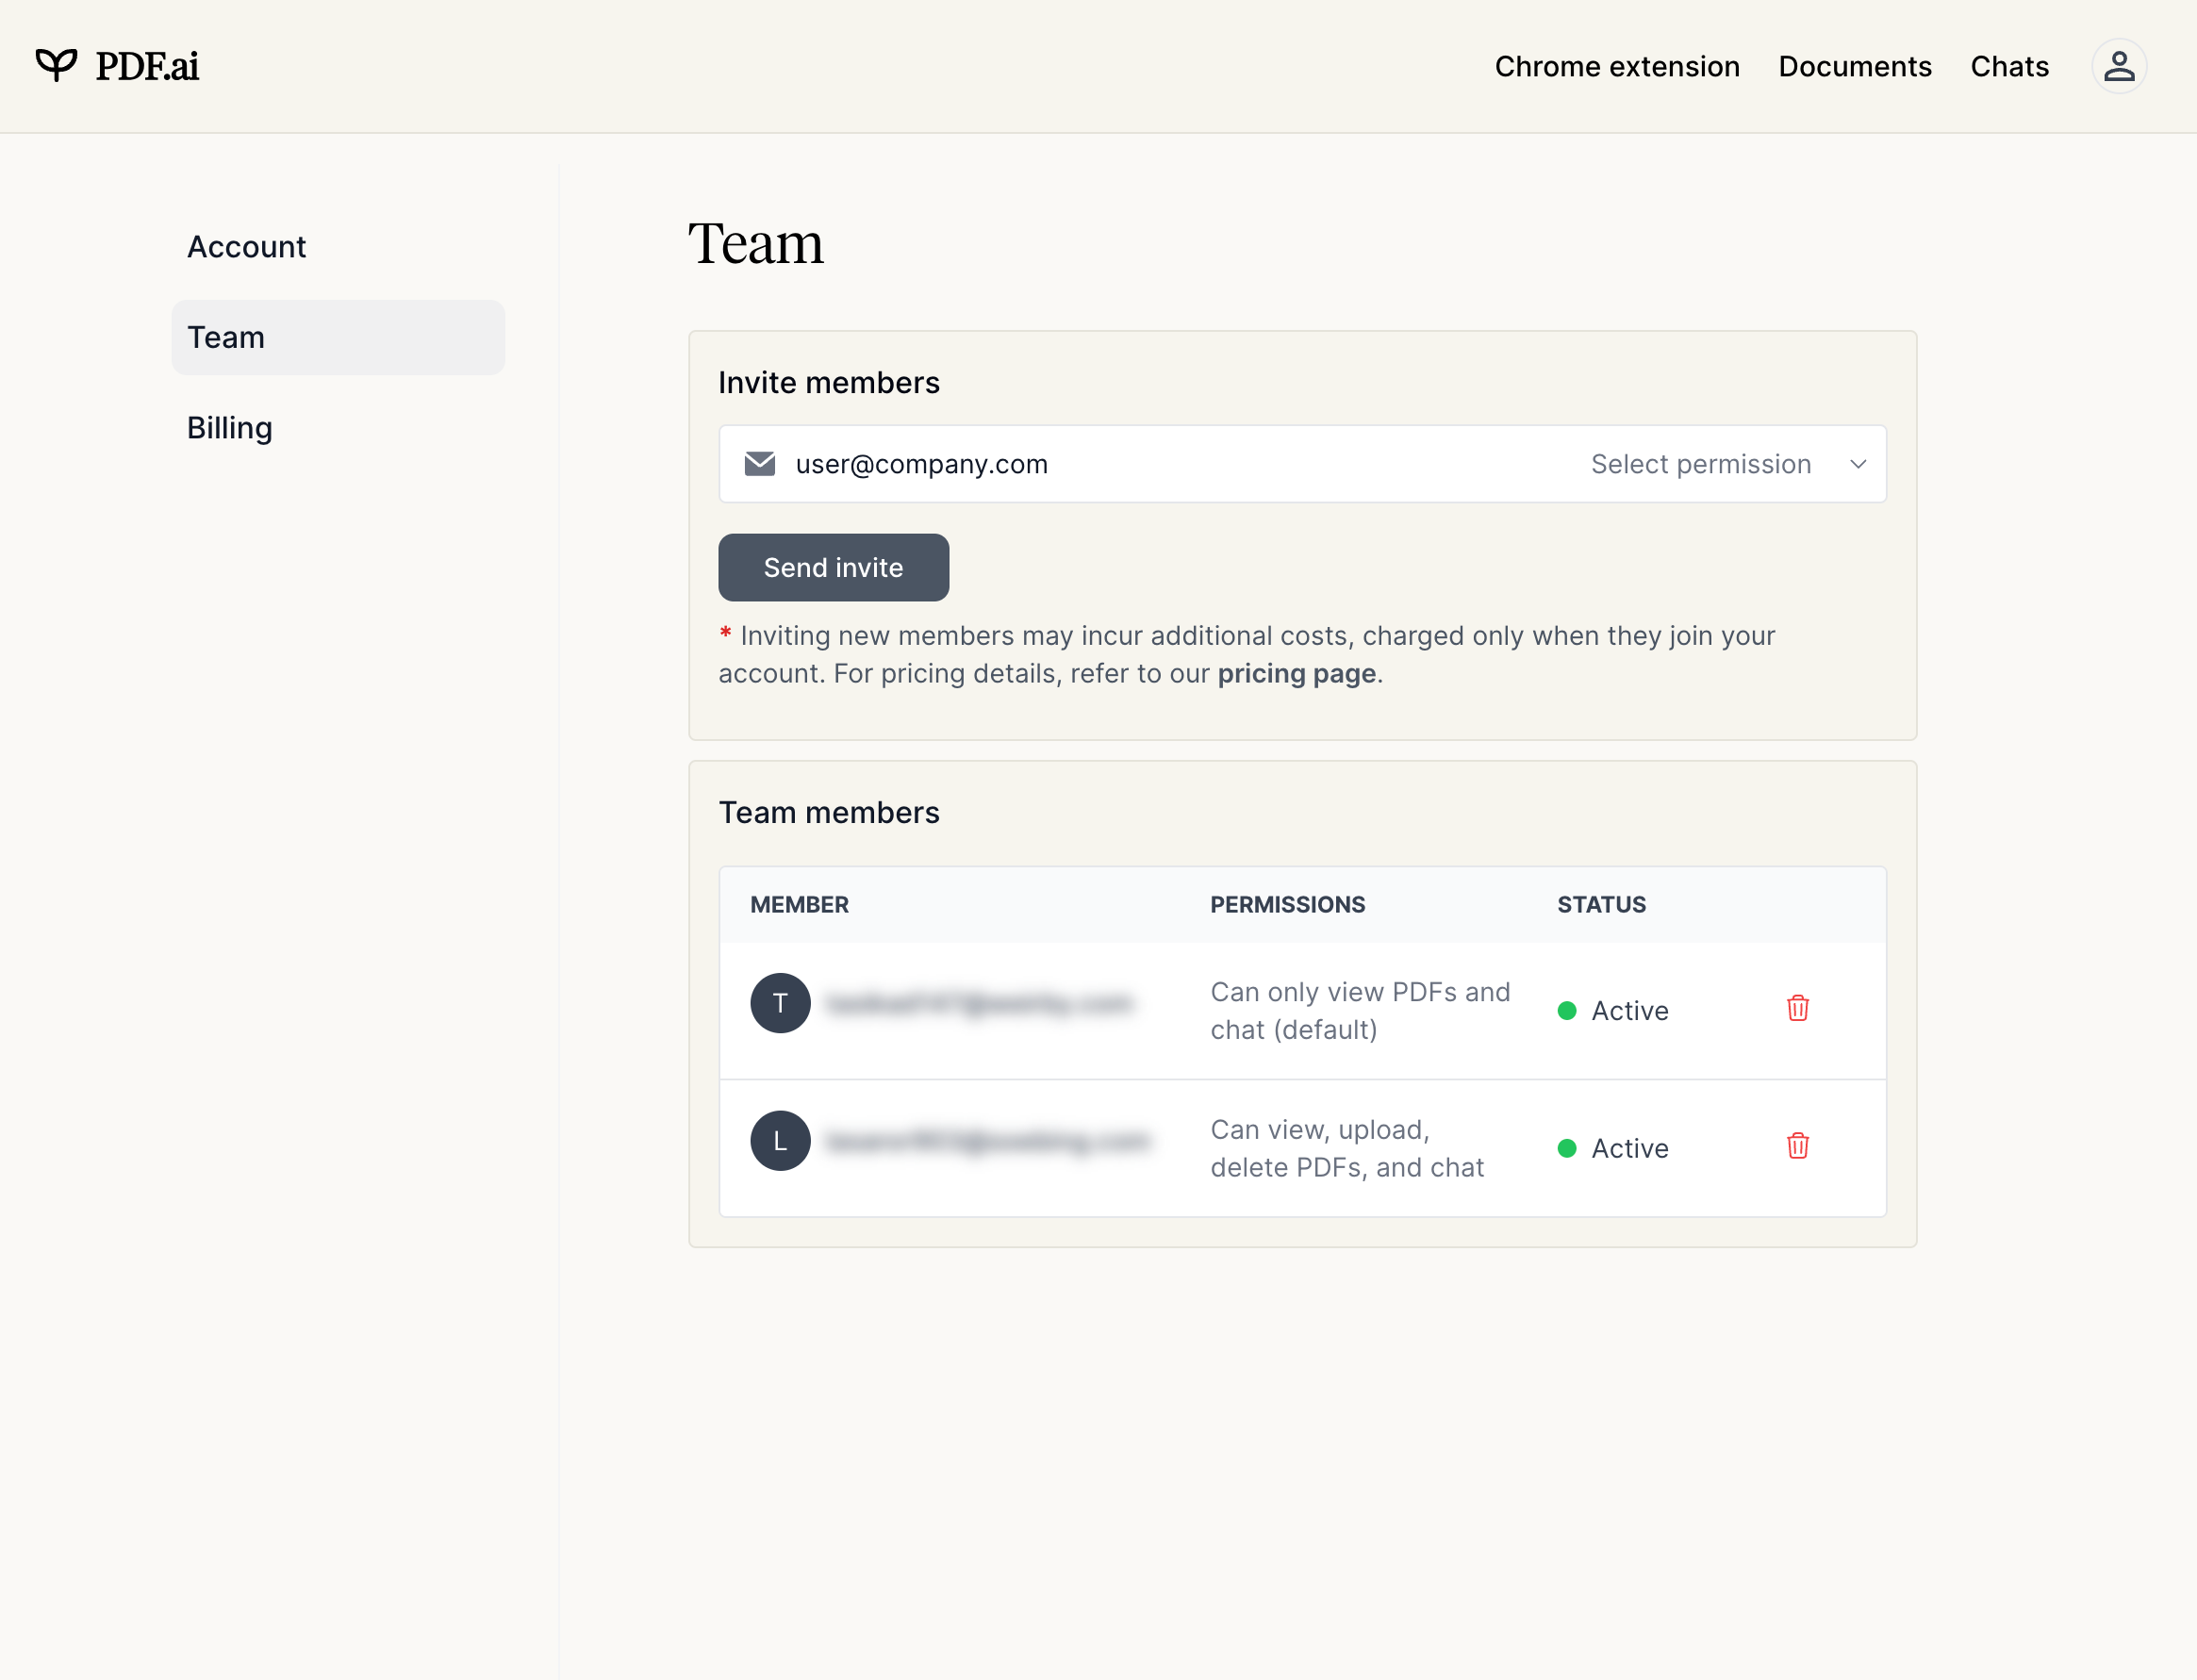
Task: Click the PDF.ai sprout logo icon
Action: pos(56,65)
